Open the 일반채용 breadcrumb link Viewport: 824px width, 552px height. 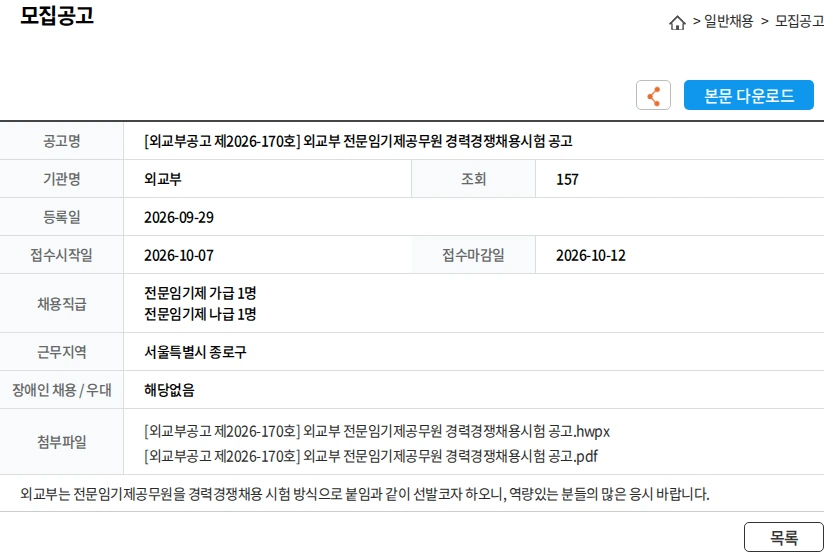[x=728, y=21]
